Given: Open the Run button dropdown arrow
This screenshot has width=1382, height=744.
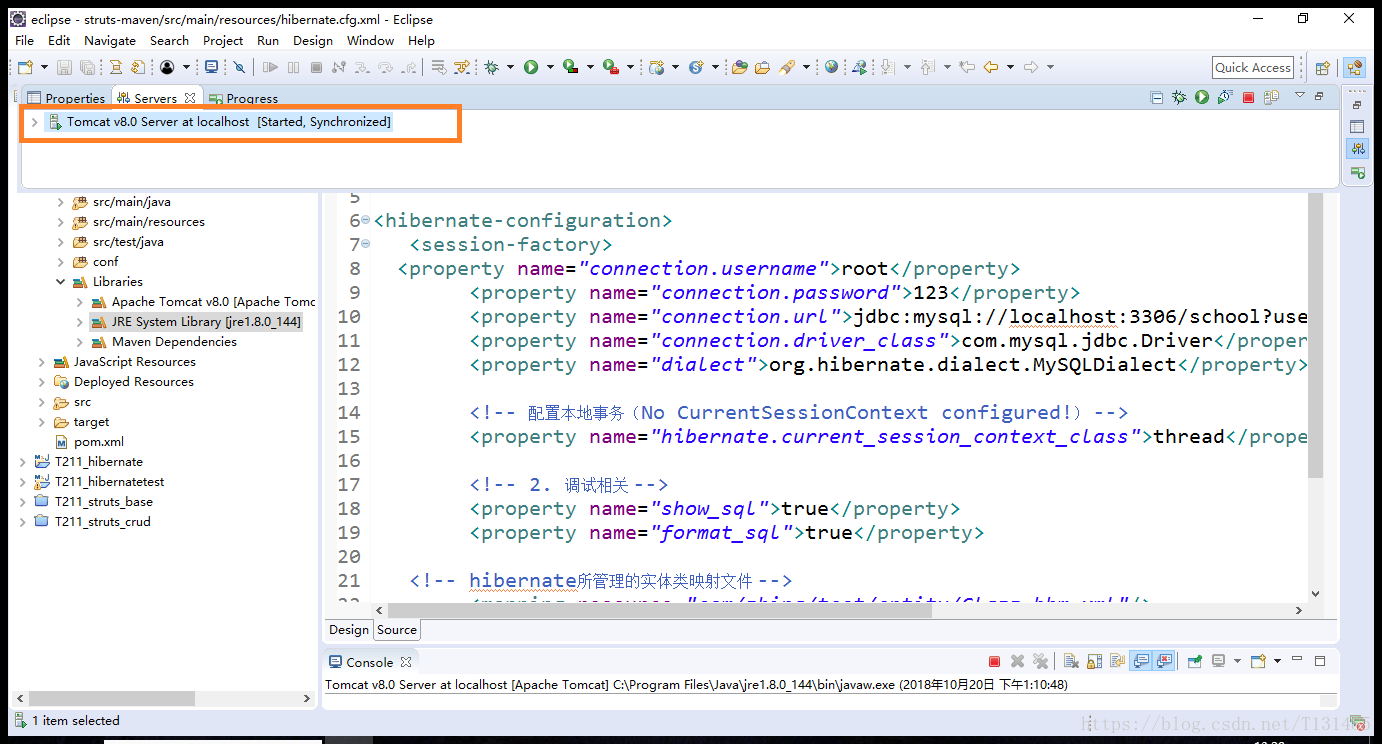Looking at the screenshot, I should pos(550,67).
